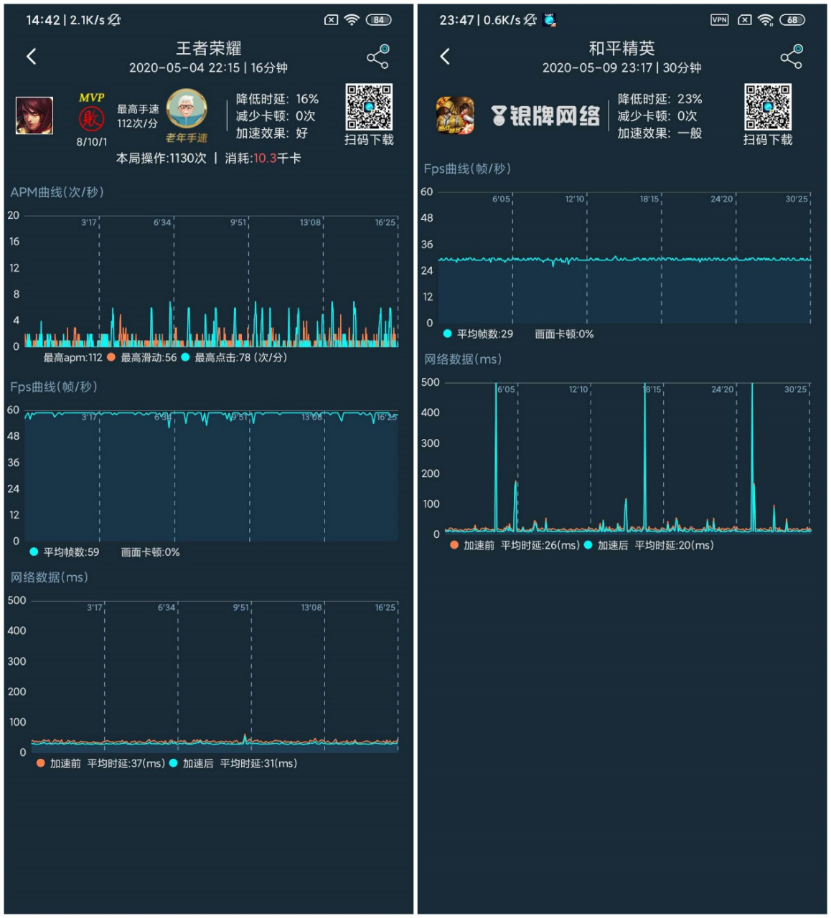Viewport: 831px width, 918px height.
Task: Tap back arrow on 王者荣耀 report
Action: click(31, 57)
